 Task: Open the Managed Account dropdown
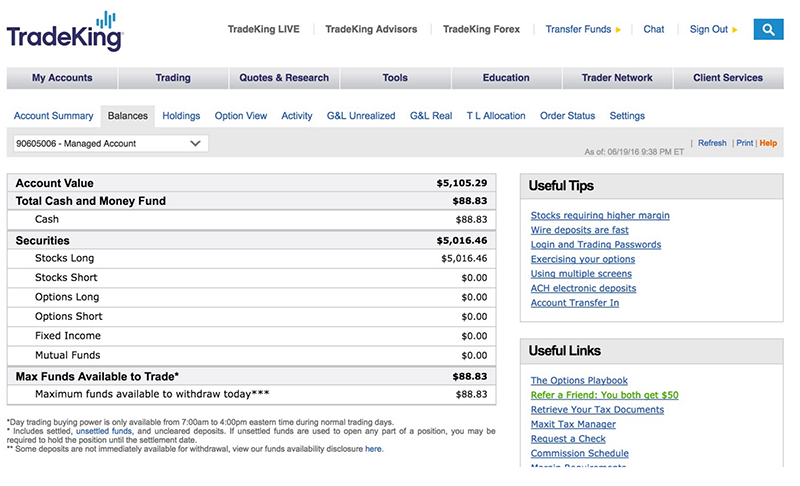pyautogui.click(x=111, y=143)
